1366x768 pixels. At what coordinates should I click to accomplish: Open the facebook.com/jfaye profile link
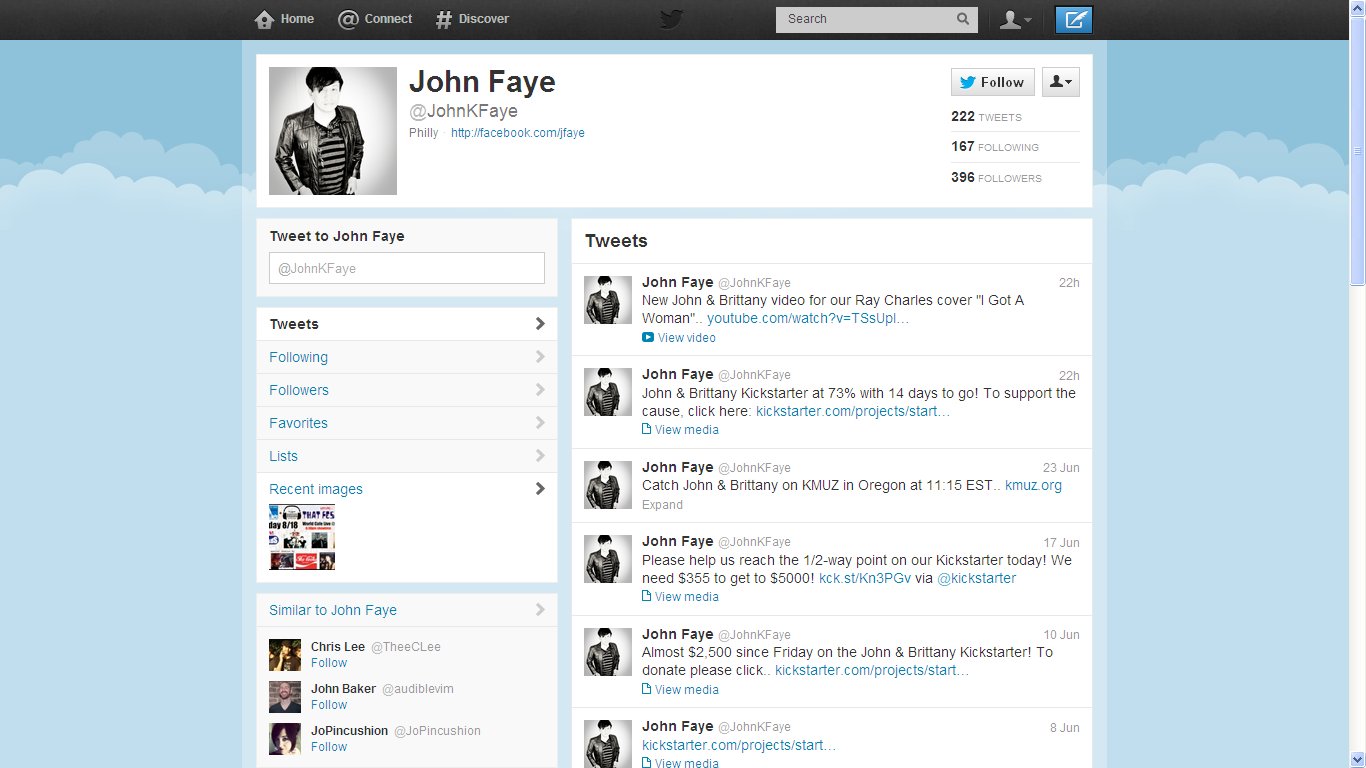click(x=517, y=133)
